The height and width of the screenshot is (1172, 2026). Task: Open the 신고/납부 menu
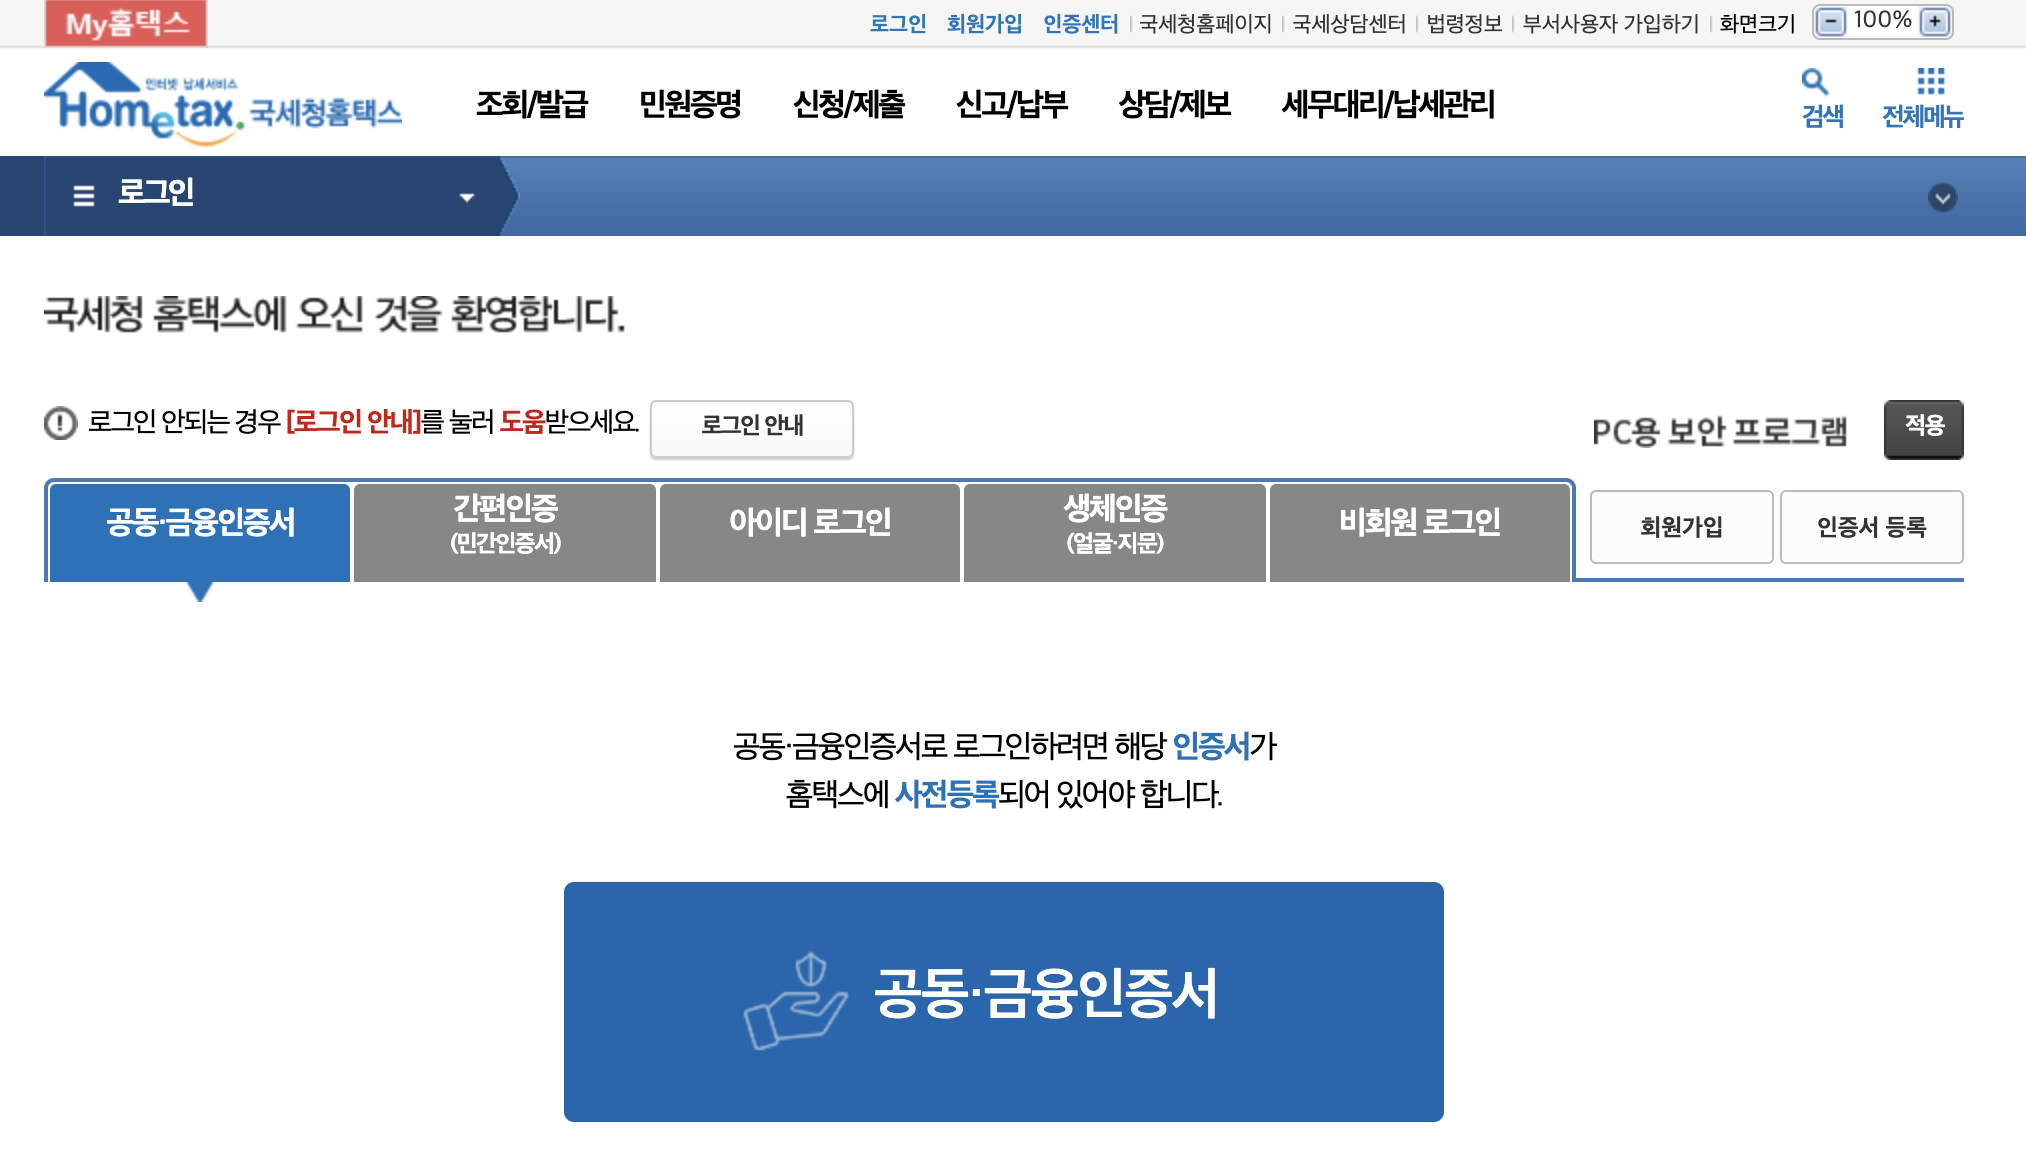pos(1011,104)
